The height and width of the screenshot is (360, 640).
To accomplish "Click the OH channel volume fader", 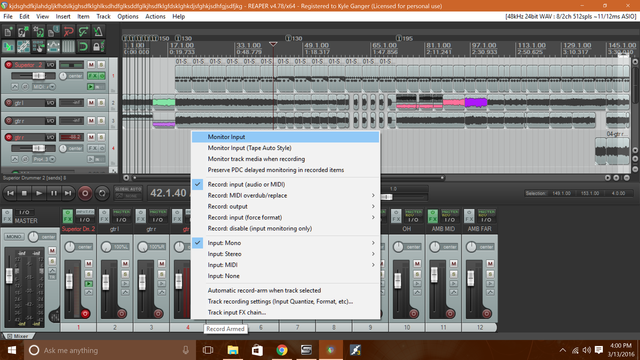I will [397, 280].
